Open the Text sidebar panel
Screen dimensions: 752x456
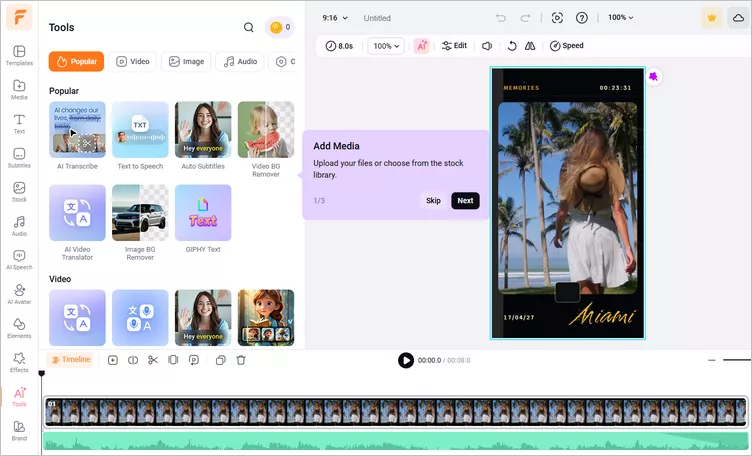tap(19, 124)
